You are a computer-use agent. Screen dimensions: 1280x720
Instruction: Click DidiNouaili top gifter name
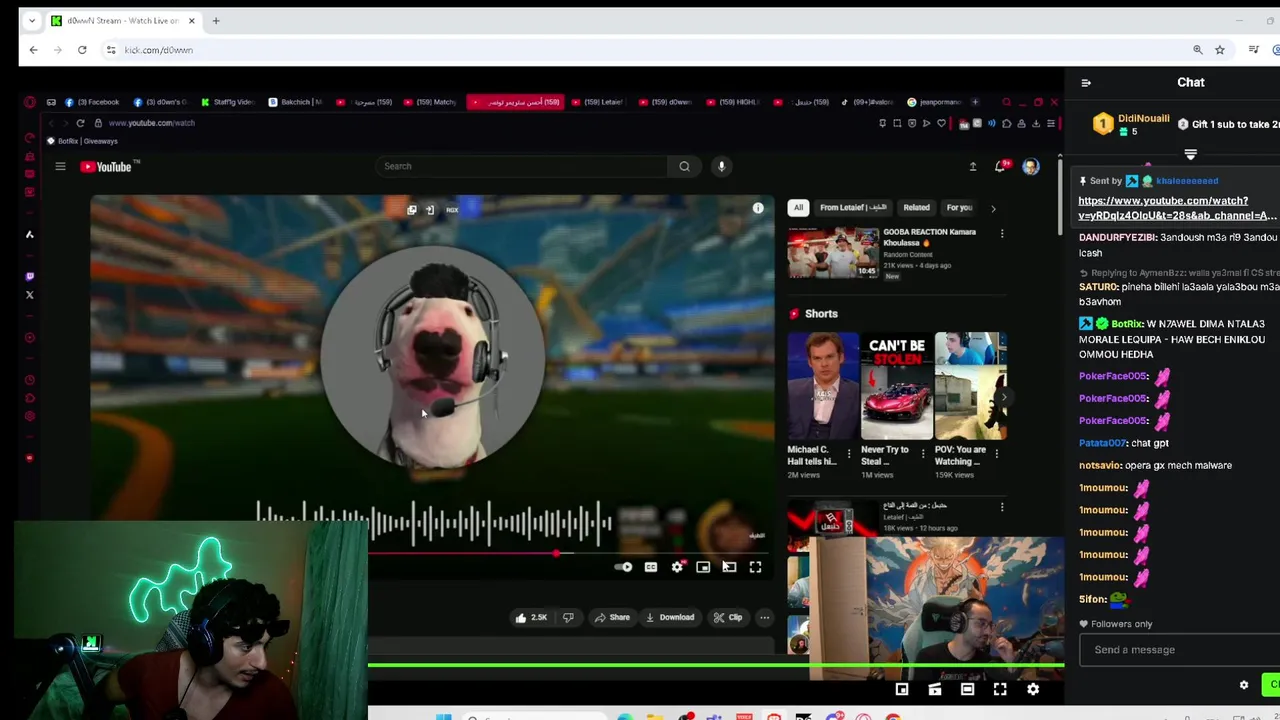click(1143, 119)
